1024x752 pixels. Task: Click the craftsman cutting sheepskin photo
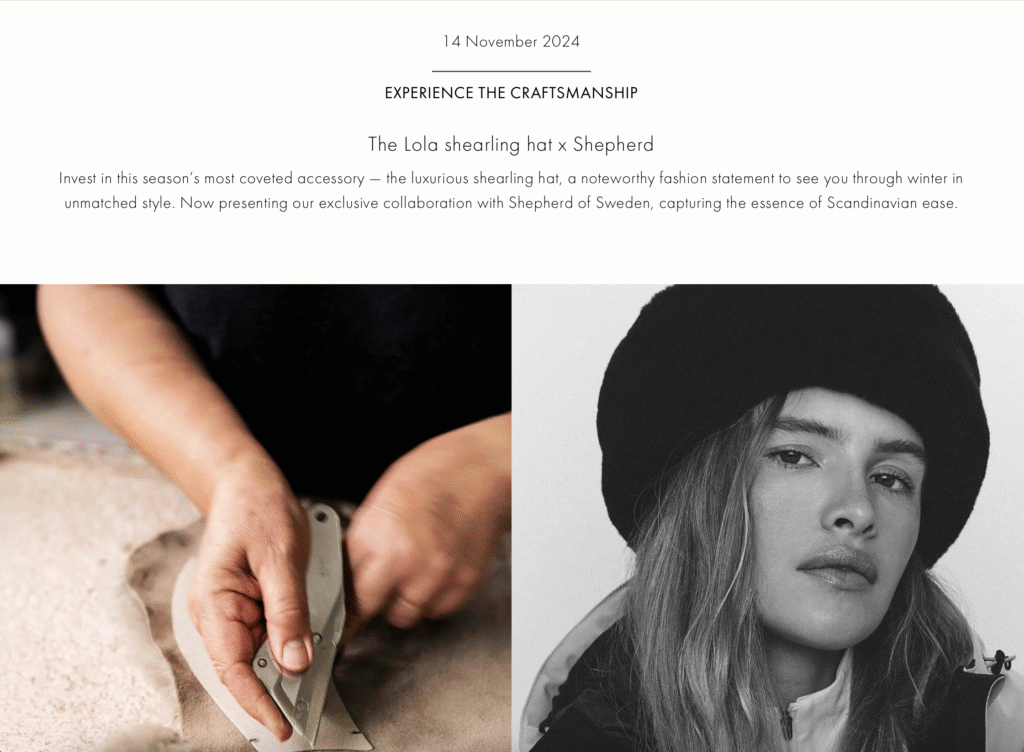coord(255,518)
